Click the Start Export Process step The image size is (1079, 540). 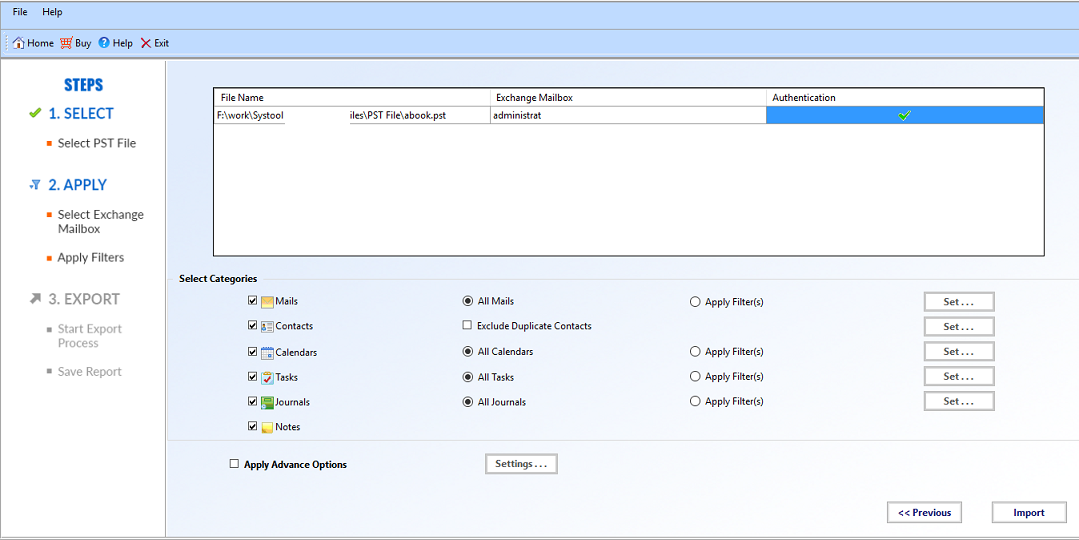click(89, 336)
